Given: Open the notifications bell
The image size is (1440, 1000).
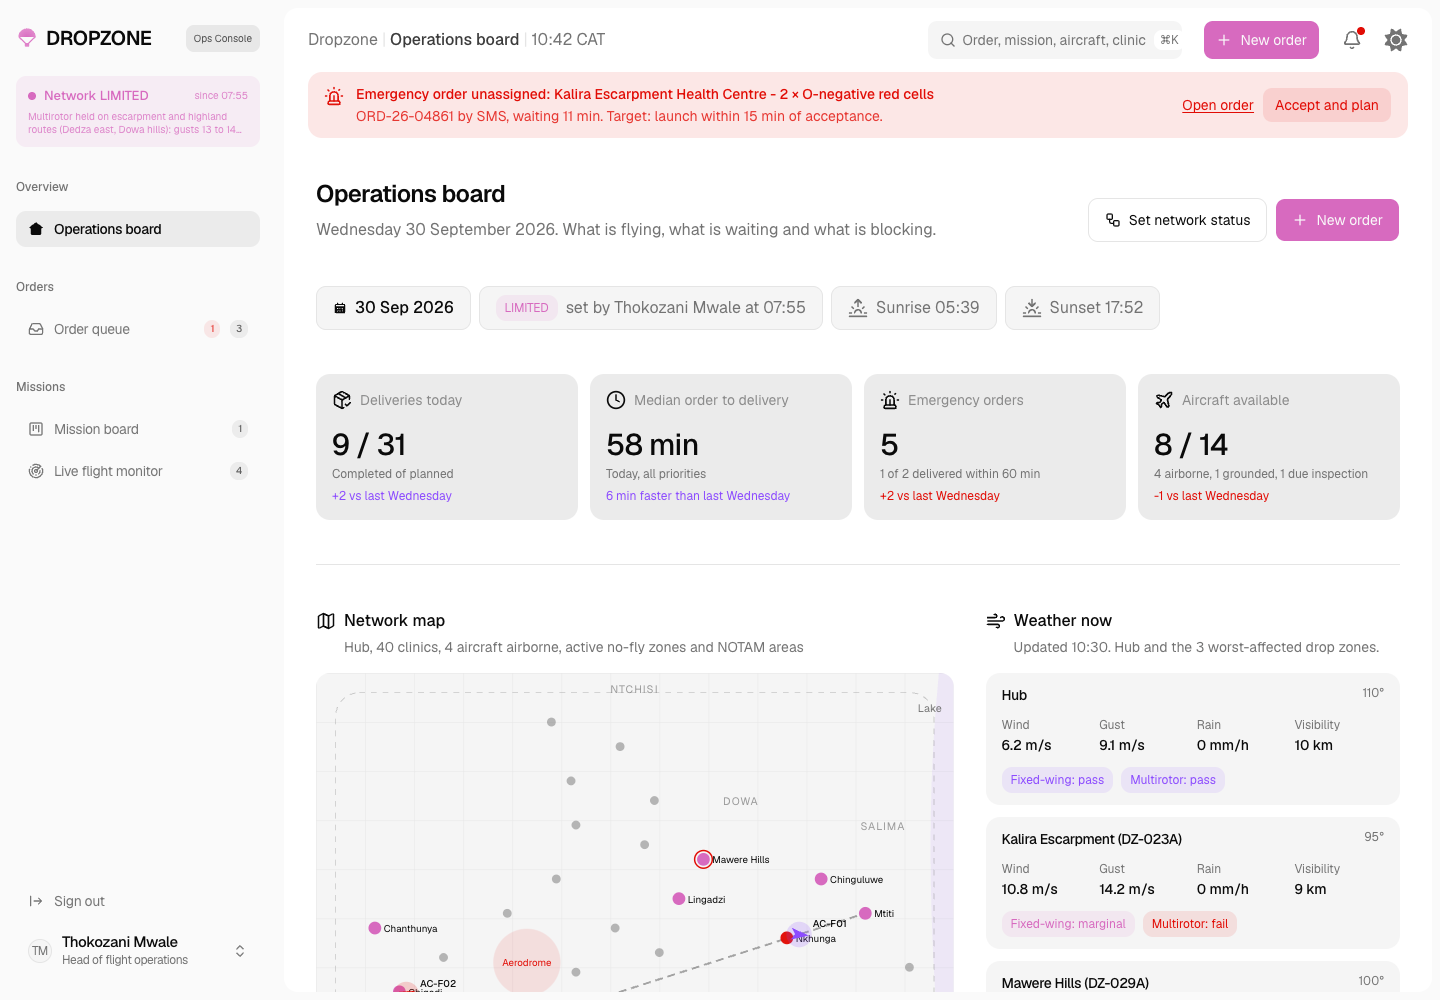Looking at the screenshot, I should pyautogui.click(x=1352, y=40).
